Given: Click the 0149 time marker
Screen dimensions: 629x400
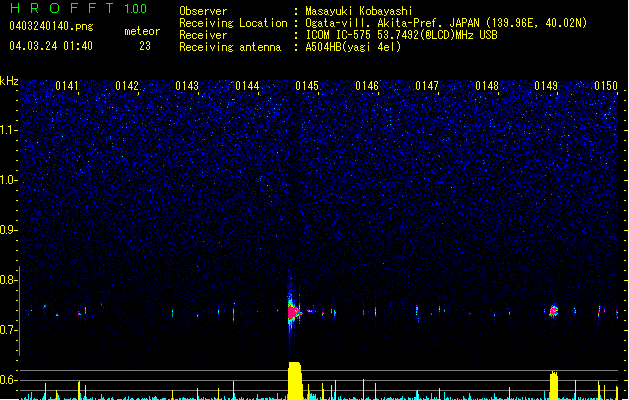Looking at the screenshot, I should point(546,86).
